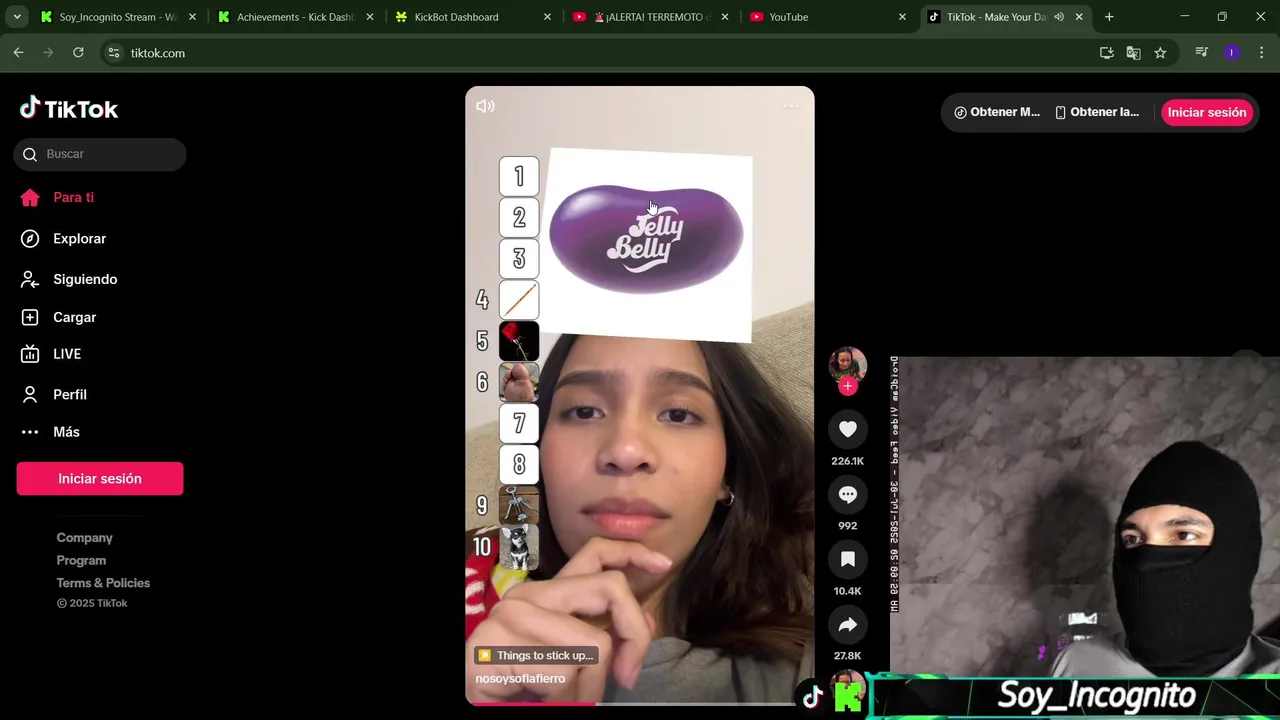Screen dimensions: 1280x720
Task: Click the TikTok video player
Action: coord(640,396)
